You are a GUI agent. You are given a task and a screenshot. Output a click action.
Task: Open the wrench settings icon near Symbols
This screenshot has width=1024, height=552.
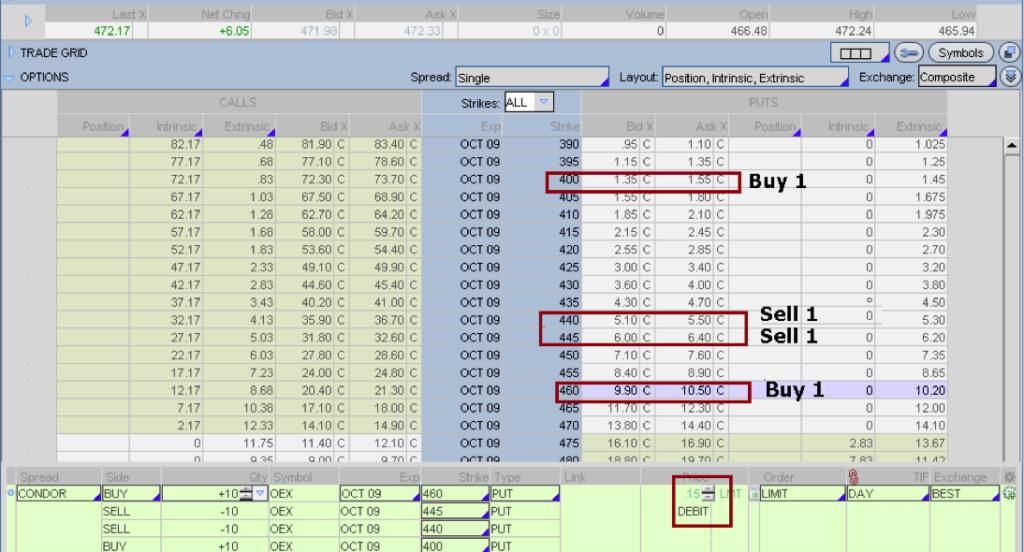908,53
